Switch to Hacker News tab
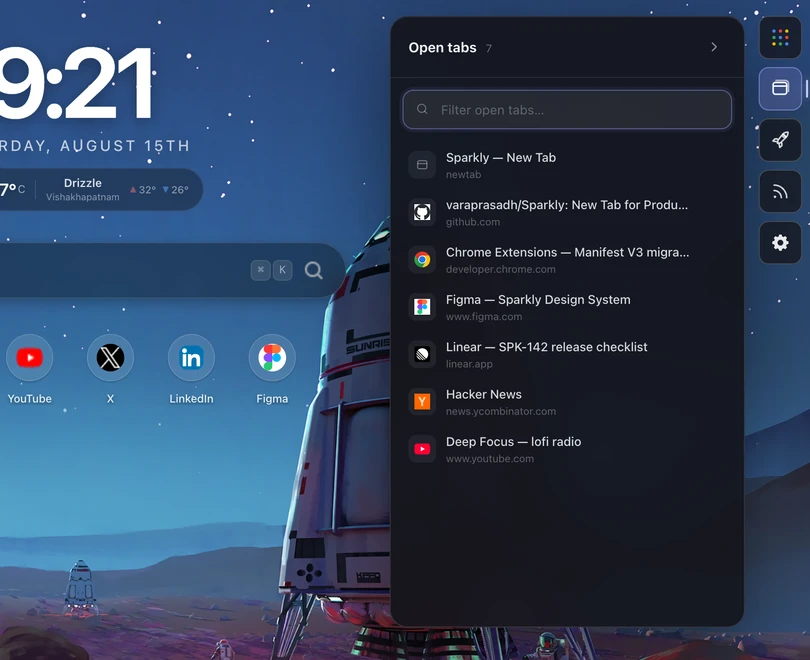 (567, 402)
